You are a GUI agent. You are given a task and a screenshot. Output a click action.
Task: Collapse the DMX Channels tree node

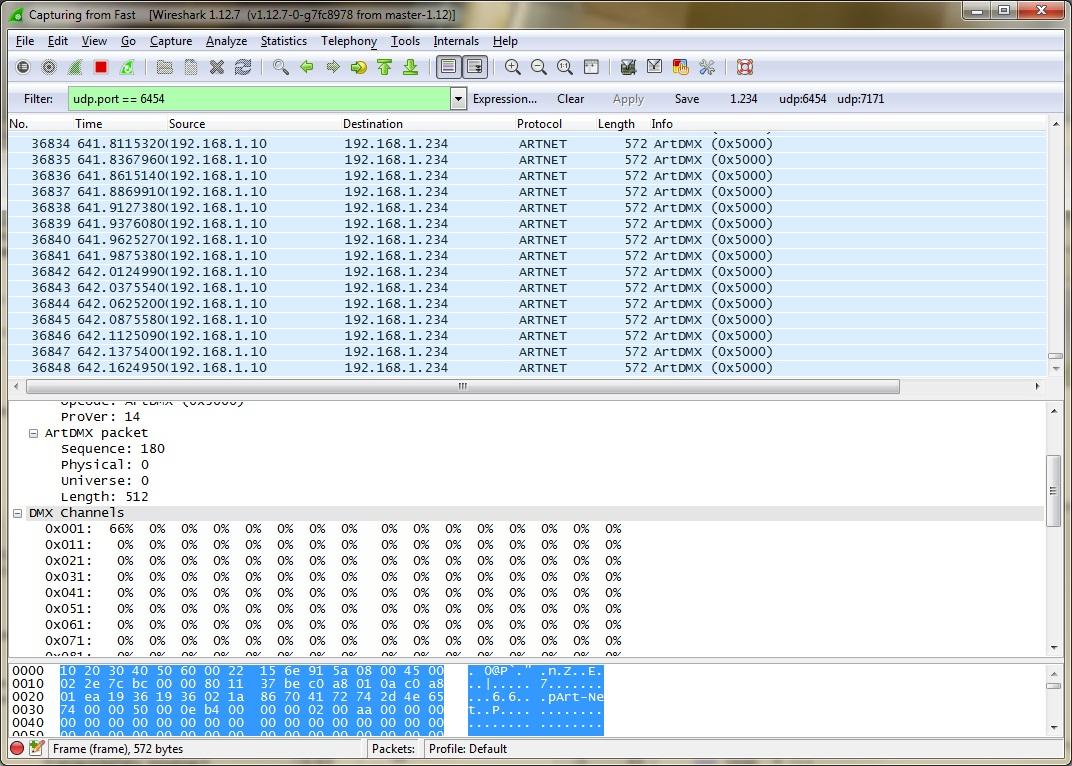(x=17, y=514)
